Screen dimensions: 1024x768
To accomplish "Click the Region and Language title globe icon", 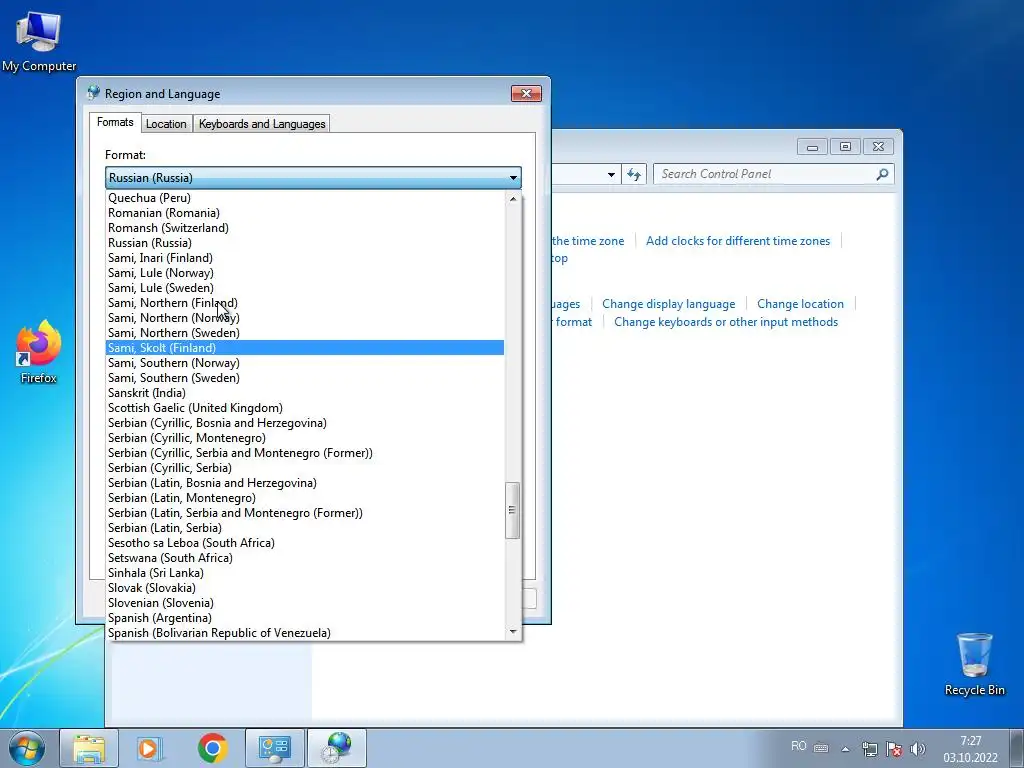I will (x=93, y=93).
